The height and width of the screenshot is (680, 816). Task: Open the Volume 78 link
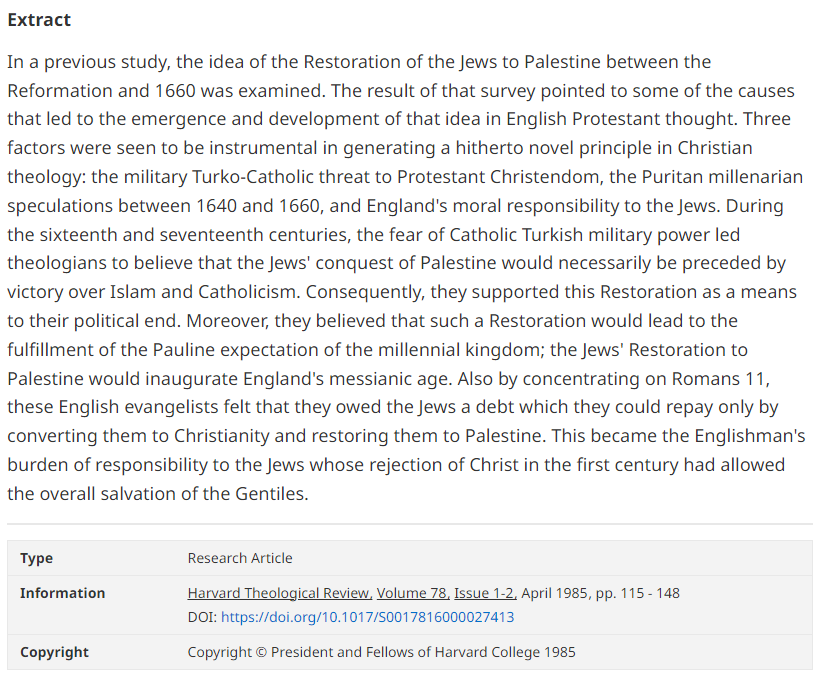(x=411, y=593)
